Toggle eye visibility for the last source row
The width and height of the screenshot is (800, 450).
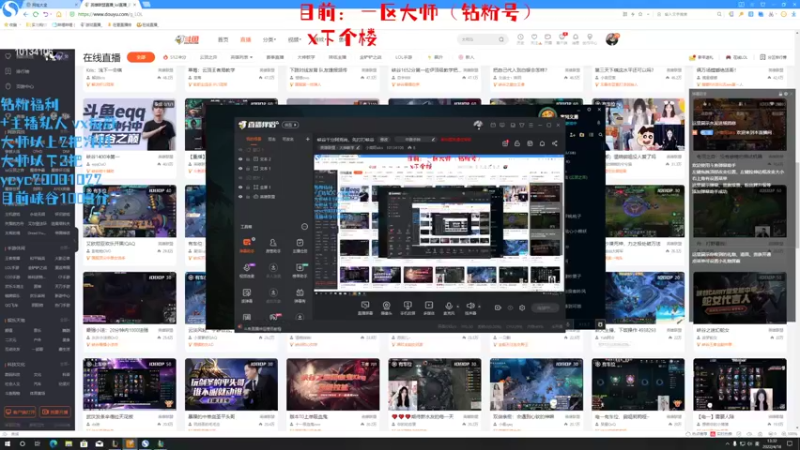point(240,196)
